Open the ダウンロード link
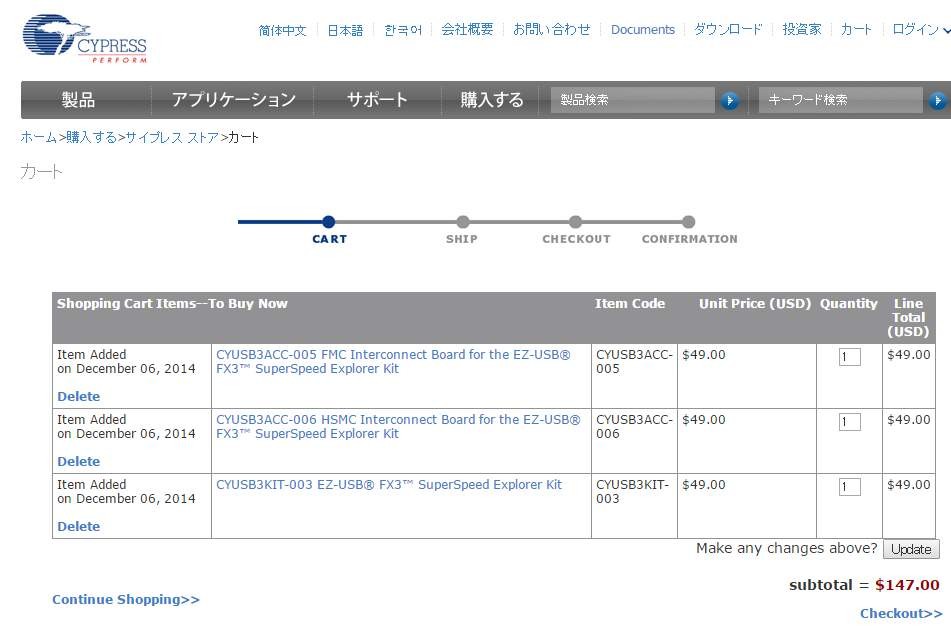The image size is (951, 626). coord(728,29)
